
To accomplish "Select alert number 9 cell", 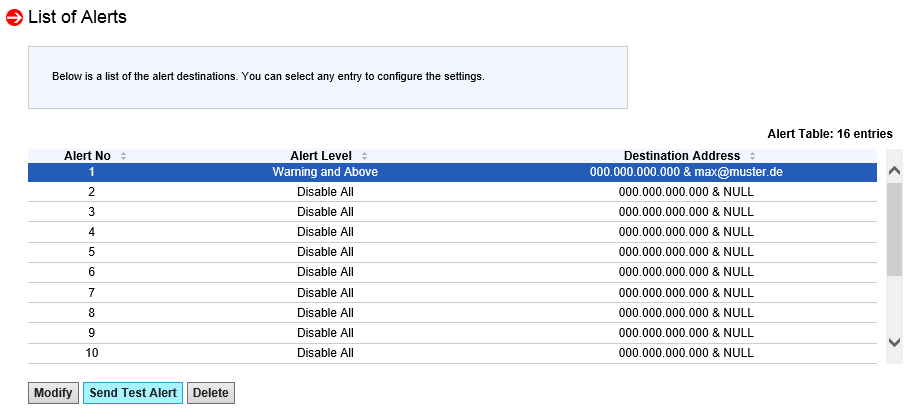I will (91, 333).
